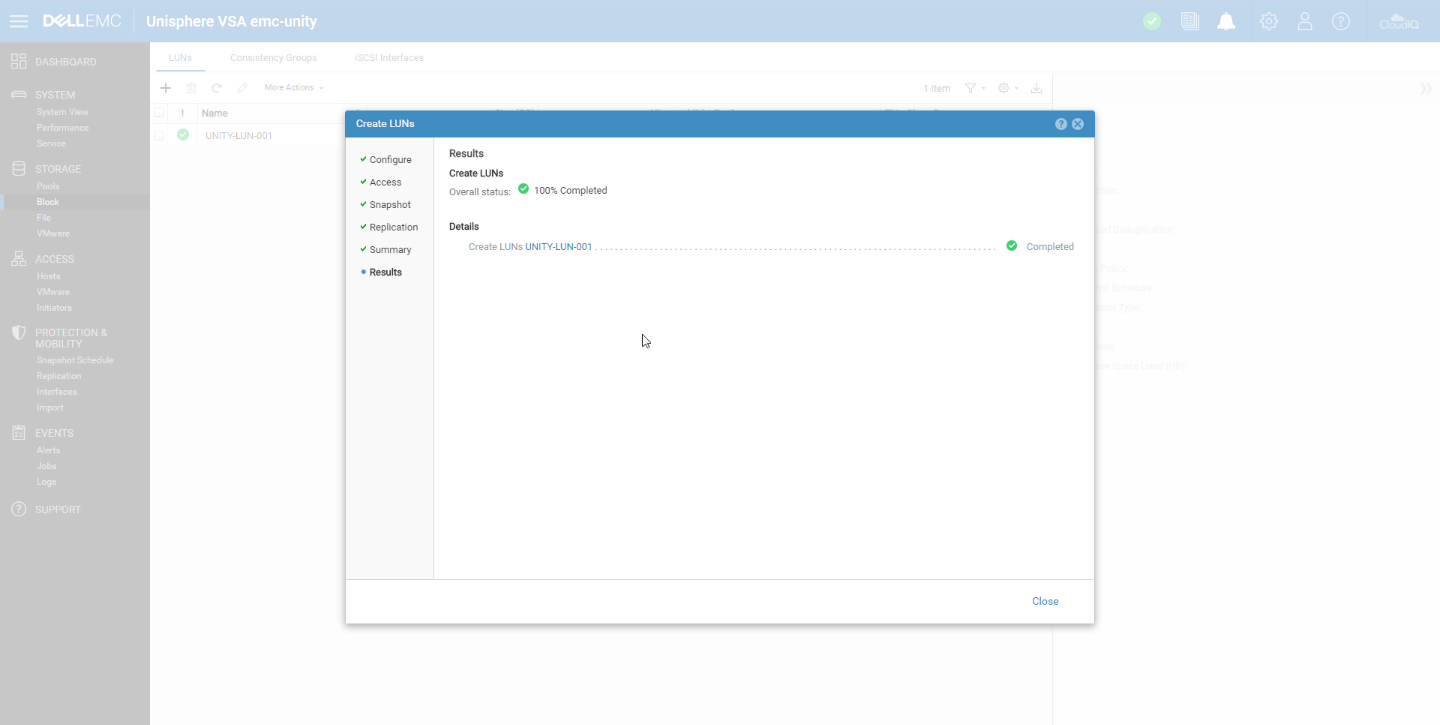
Task: Select UNITY-LUN-001 row in table
Action: 238,135
